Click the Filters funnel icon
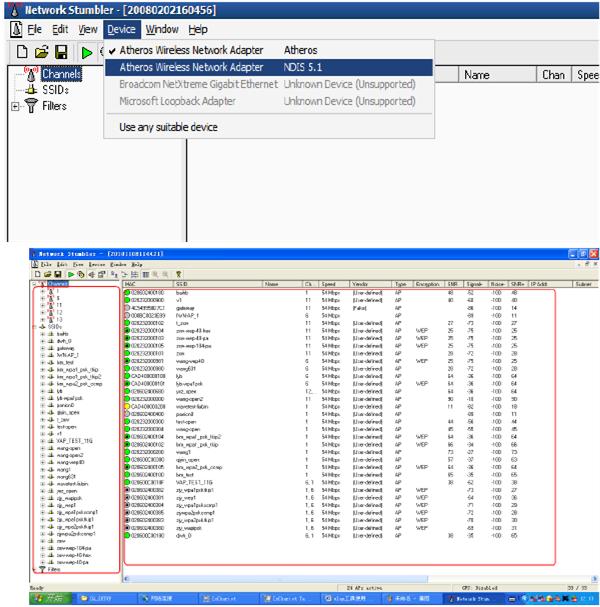The height and width of the screenshot is (607, 600). click(31, 106)
